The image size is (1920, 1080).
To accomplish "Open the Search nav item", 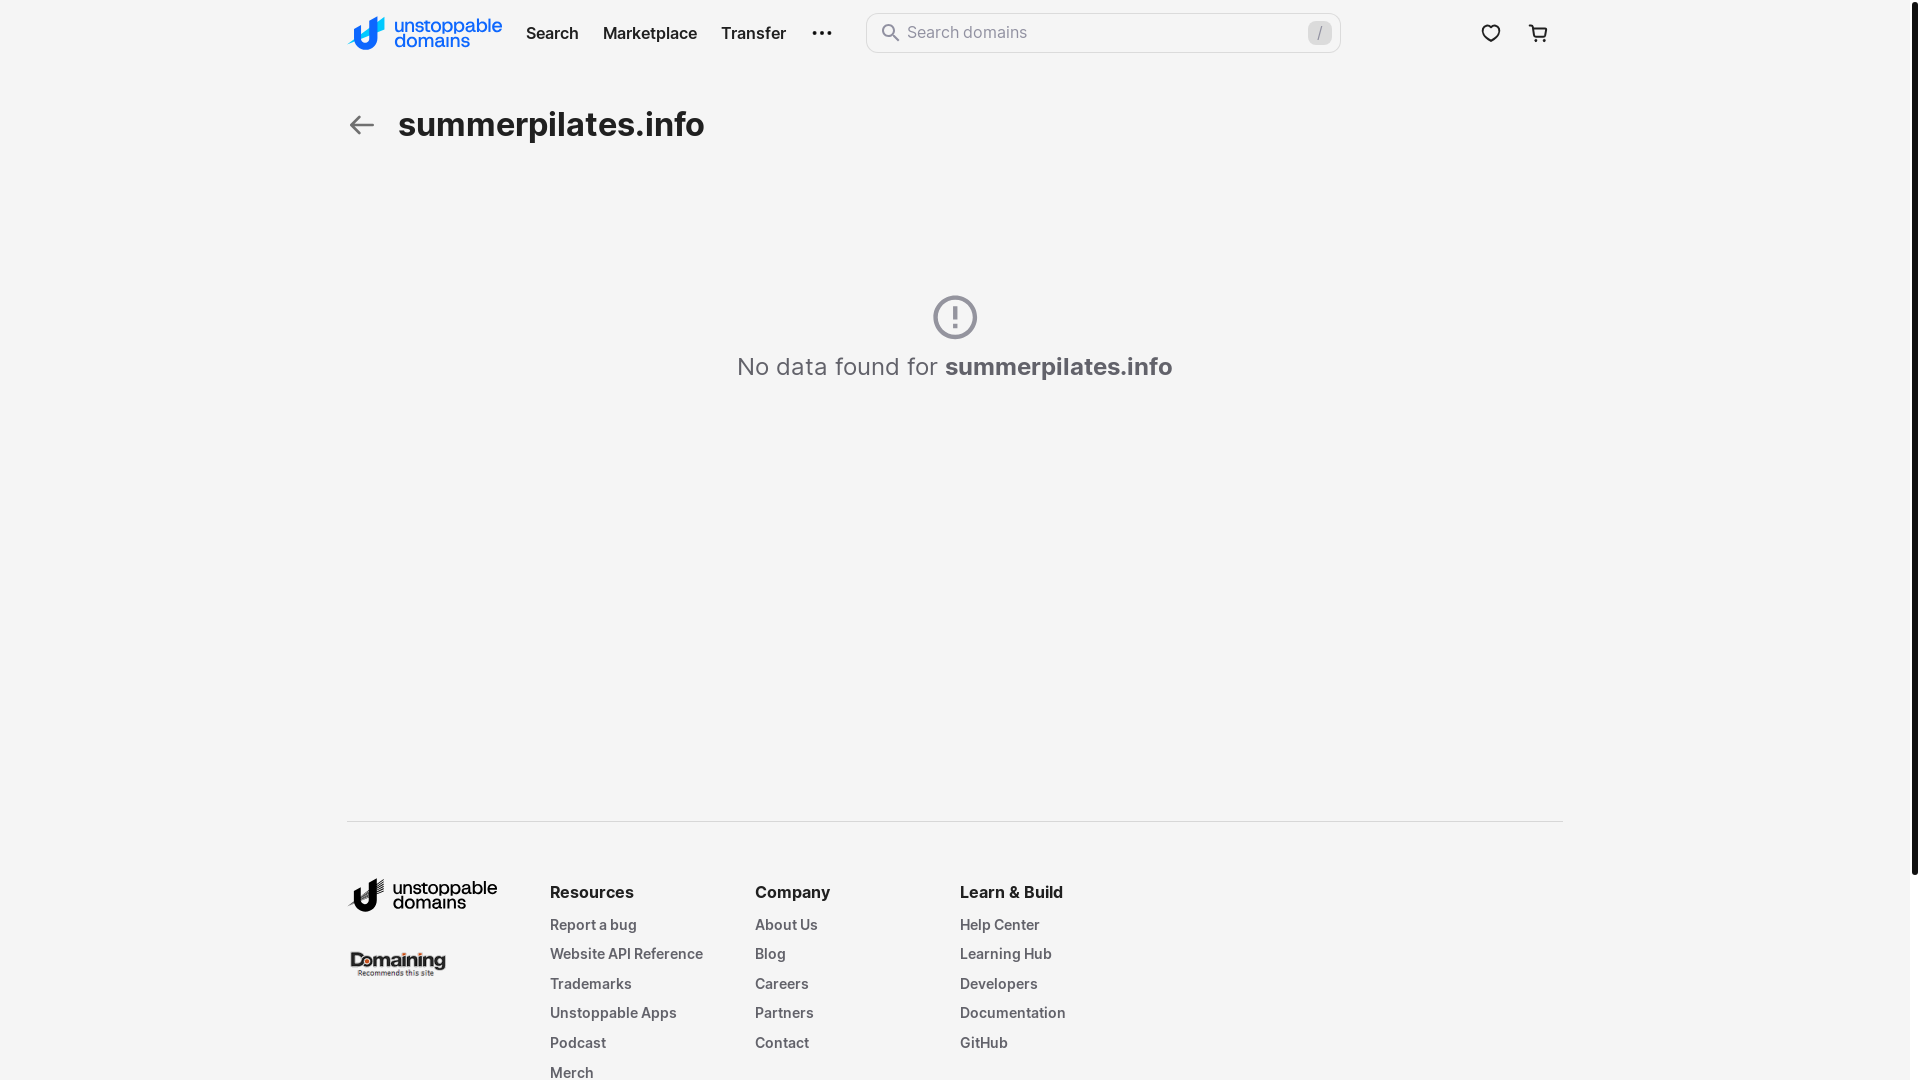I will tap(552, 33).
